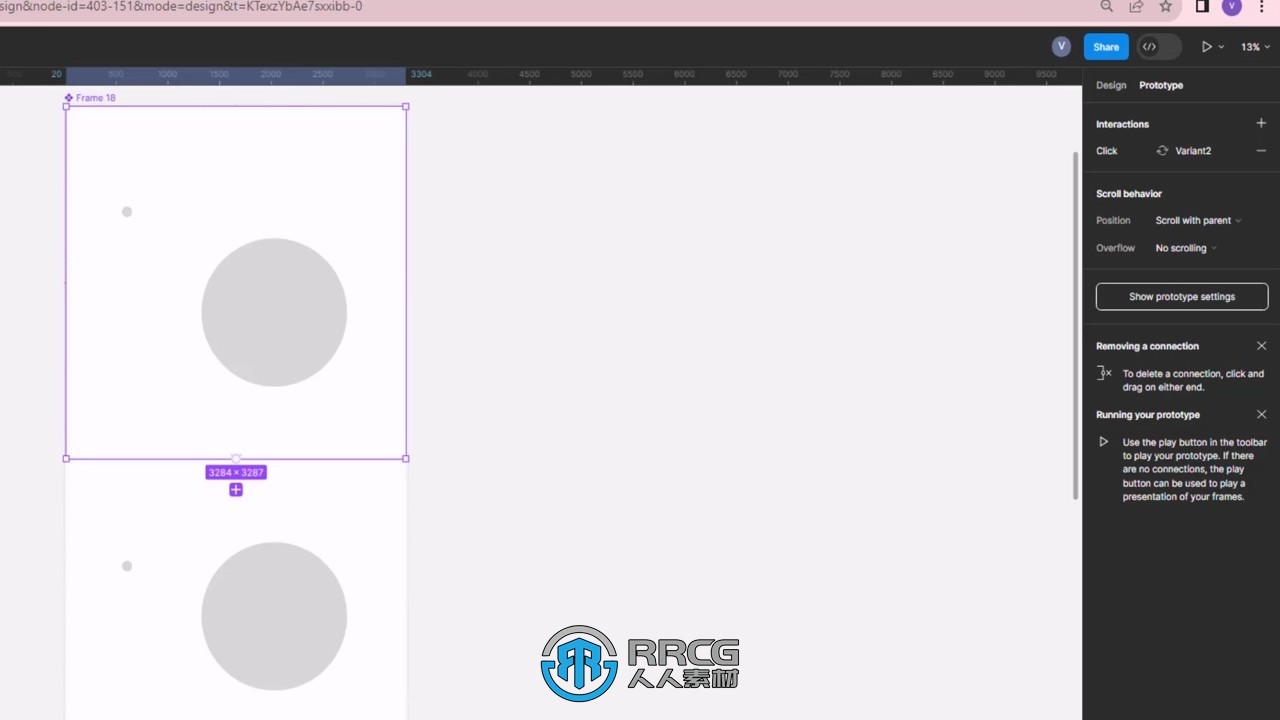This screenshot has width=1280, height=720.
Task: Dismiss the Removing a connection tip
Action: (1261, 346)
